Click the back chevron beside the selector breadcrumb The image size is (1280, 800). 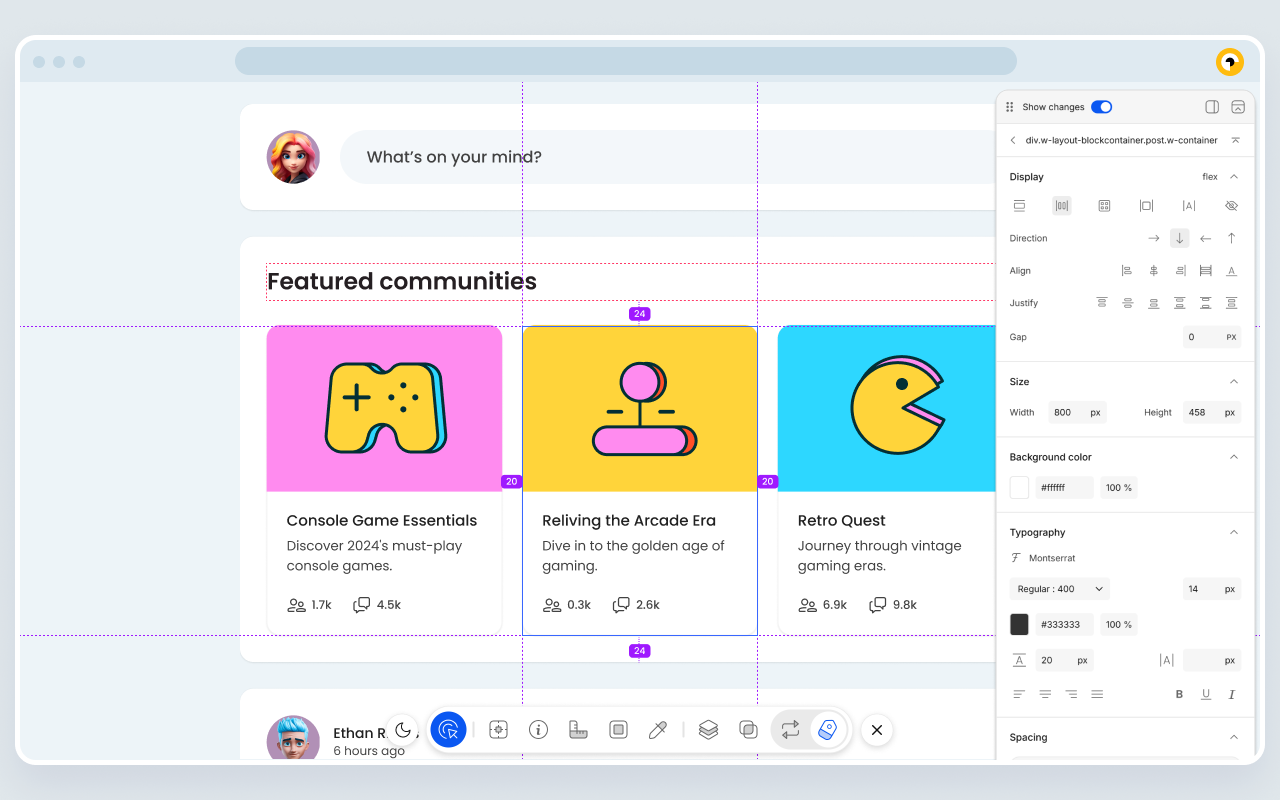[x=1013, y=140]
